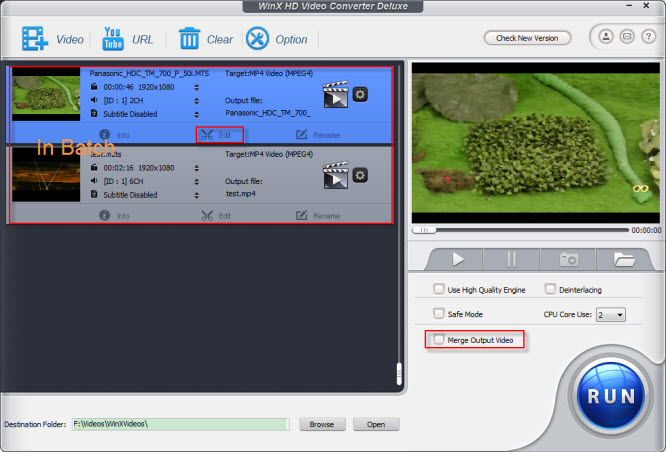Take a snapshot with camera icon

coord(568,259)
